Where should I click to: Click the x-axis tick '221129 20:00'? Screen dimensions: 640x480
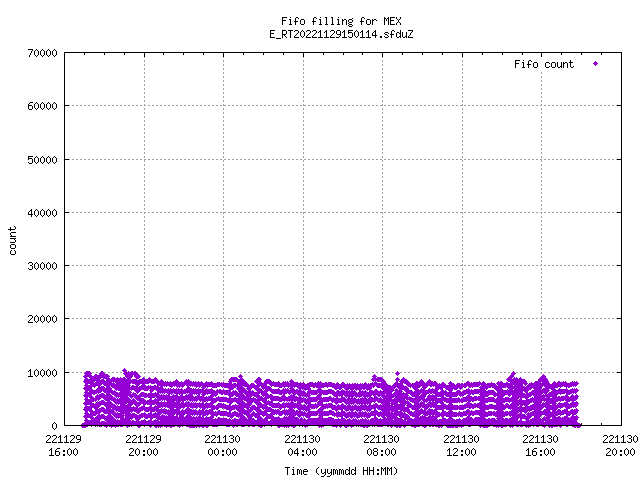click(x=143, y=446)
